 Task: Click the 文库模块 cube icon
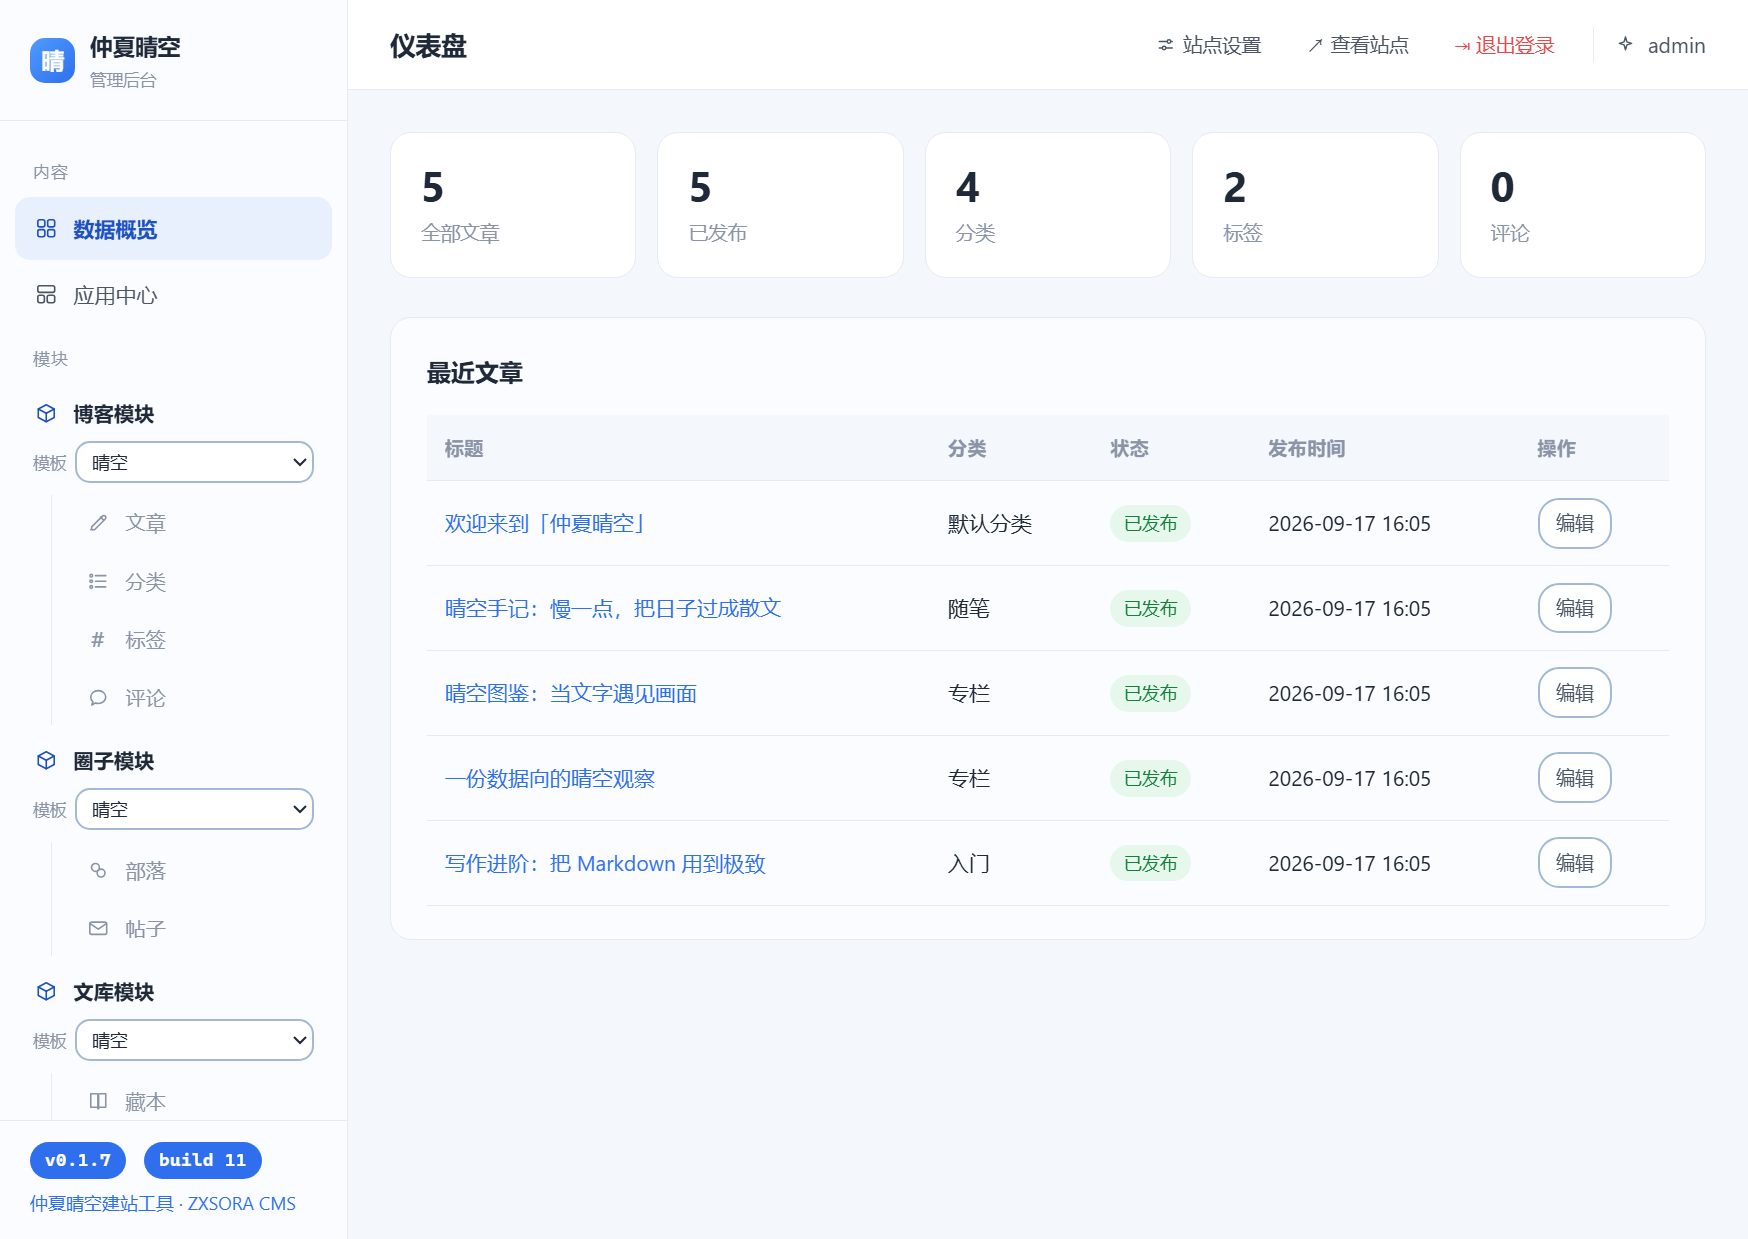[46, 991]
